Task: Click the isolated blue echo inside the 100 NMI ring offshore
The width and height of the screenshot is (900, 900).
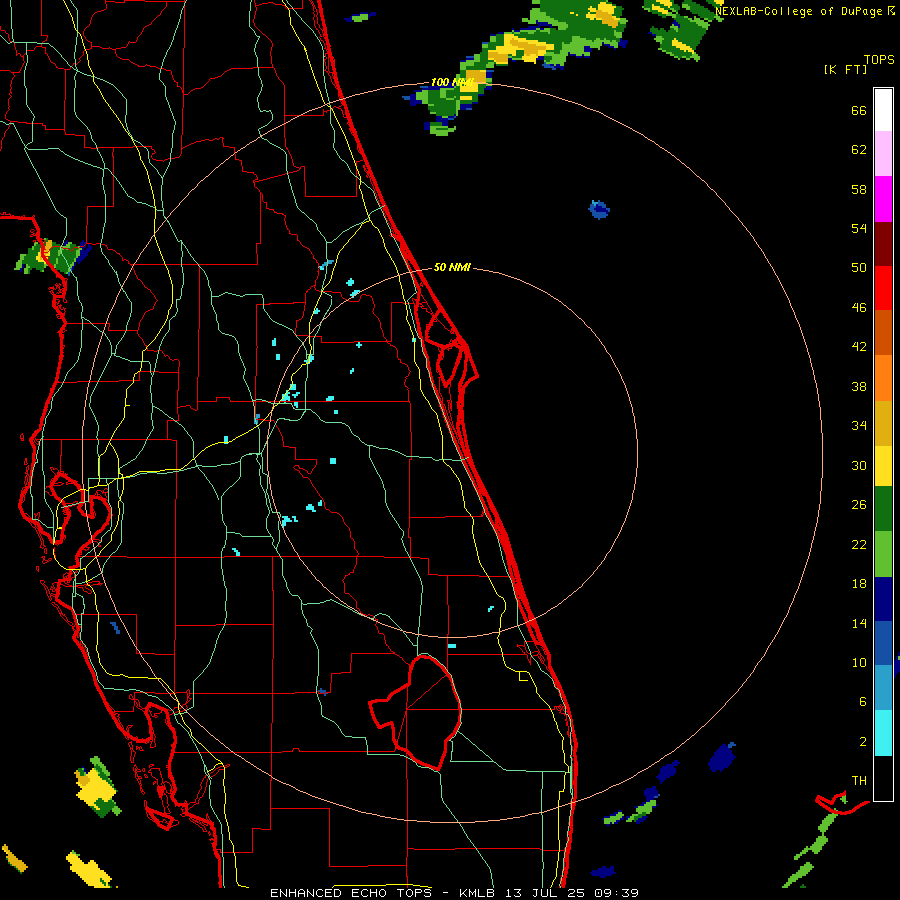Action: (x=599, y=210)
